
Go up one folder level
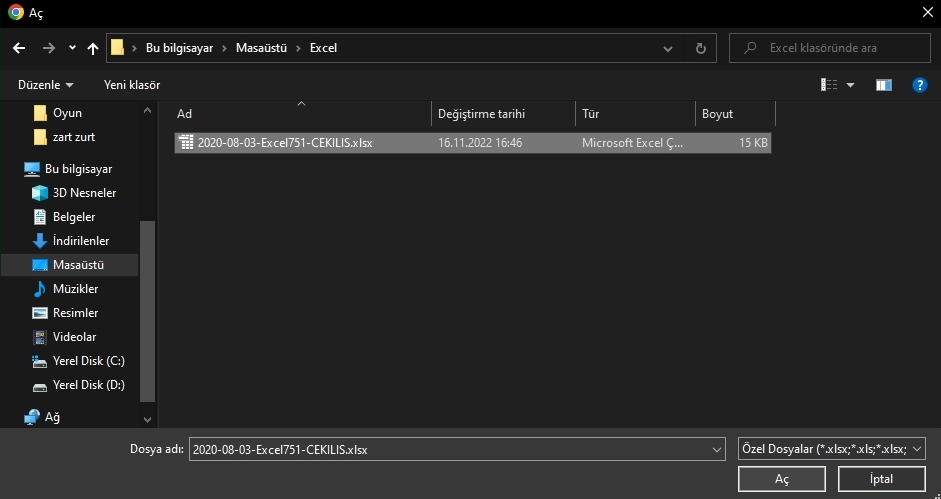click(x=94, y=48)
